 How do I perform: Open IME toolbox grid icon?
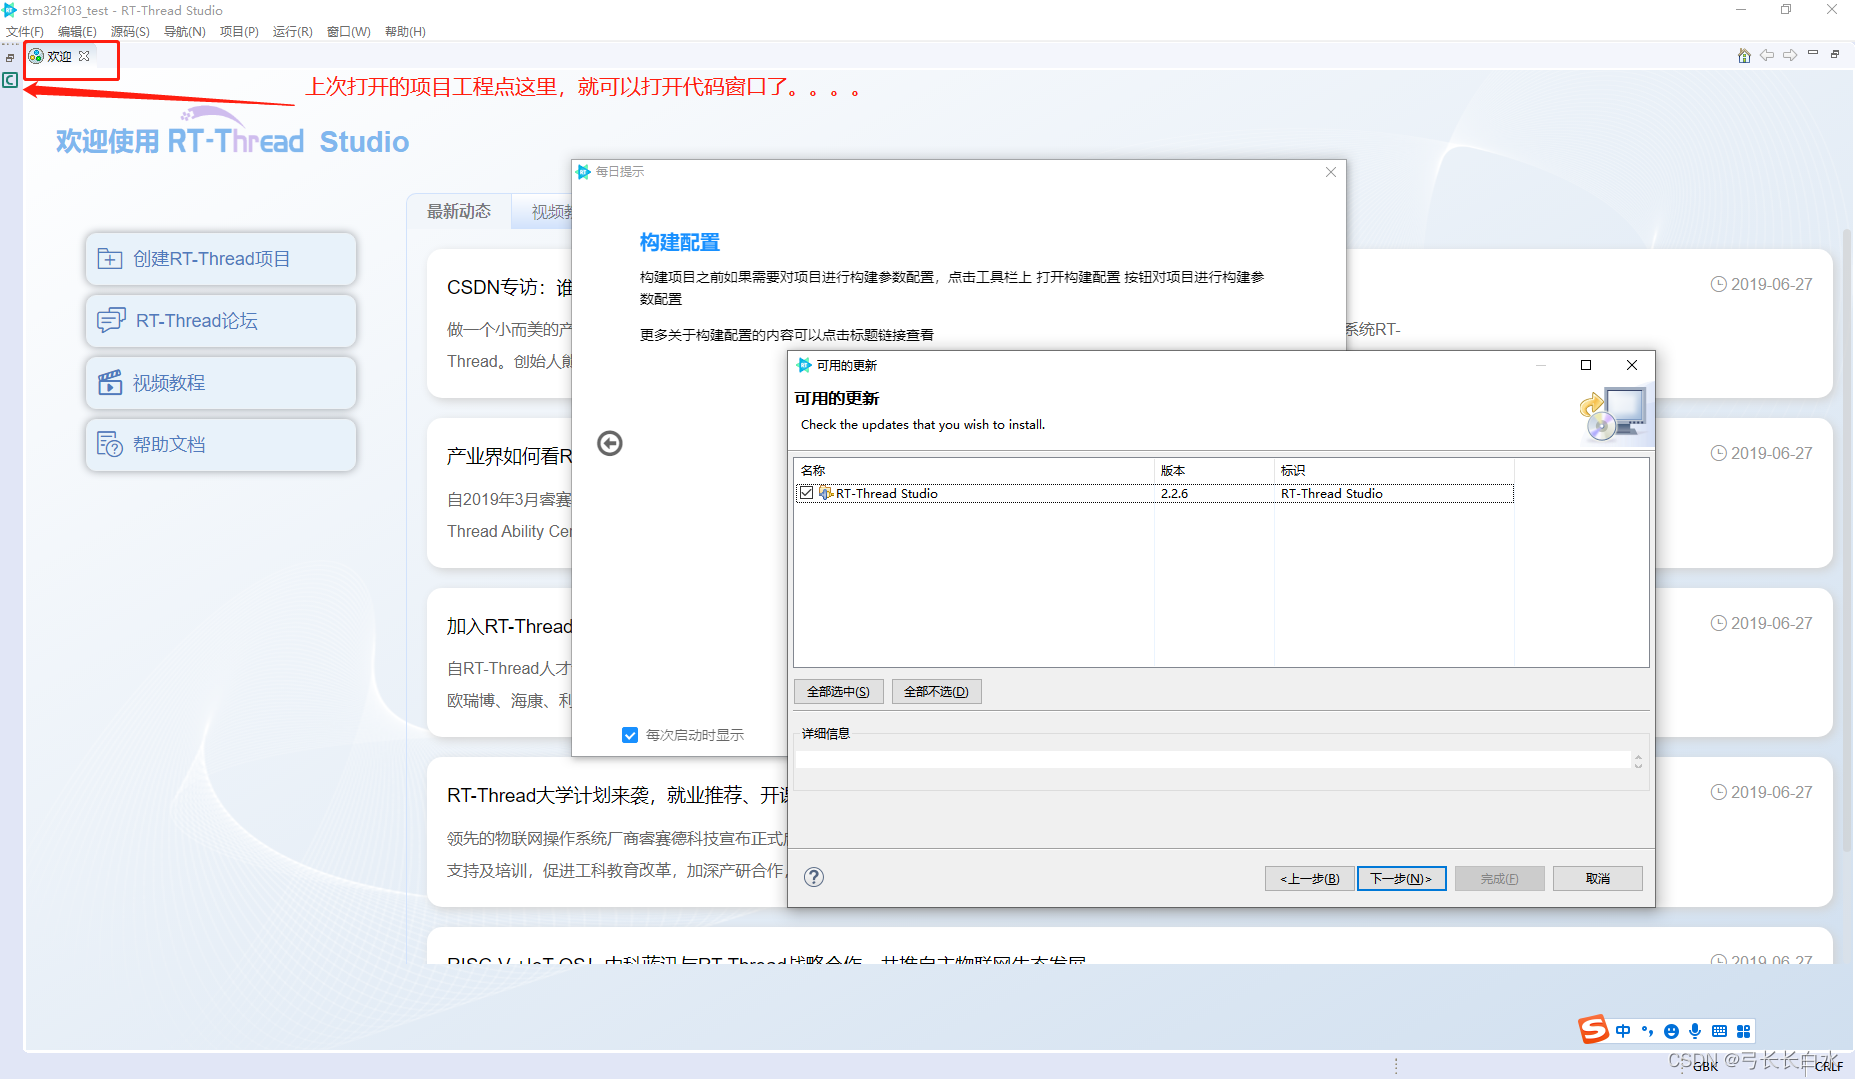click(x=1744, y=1031)
